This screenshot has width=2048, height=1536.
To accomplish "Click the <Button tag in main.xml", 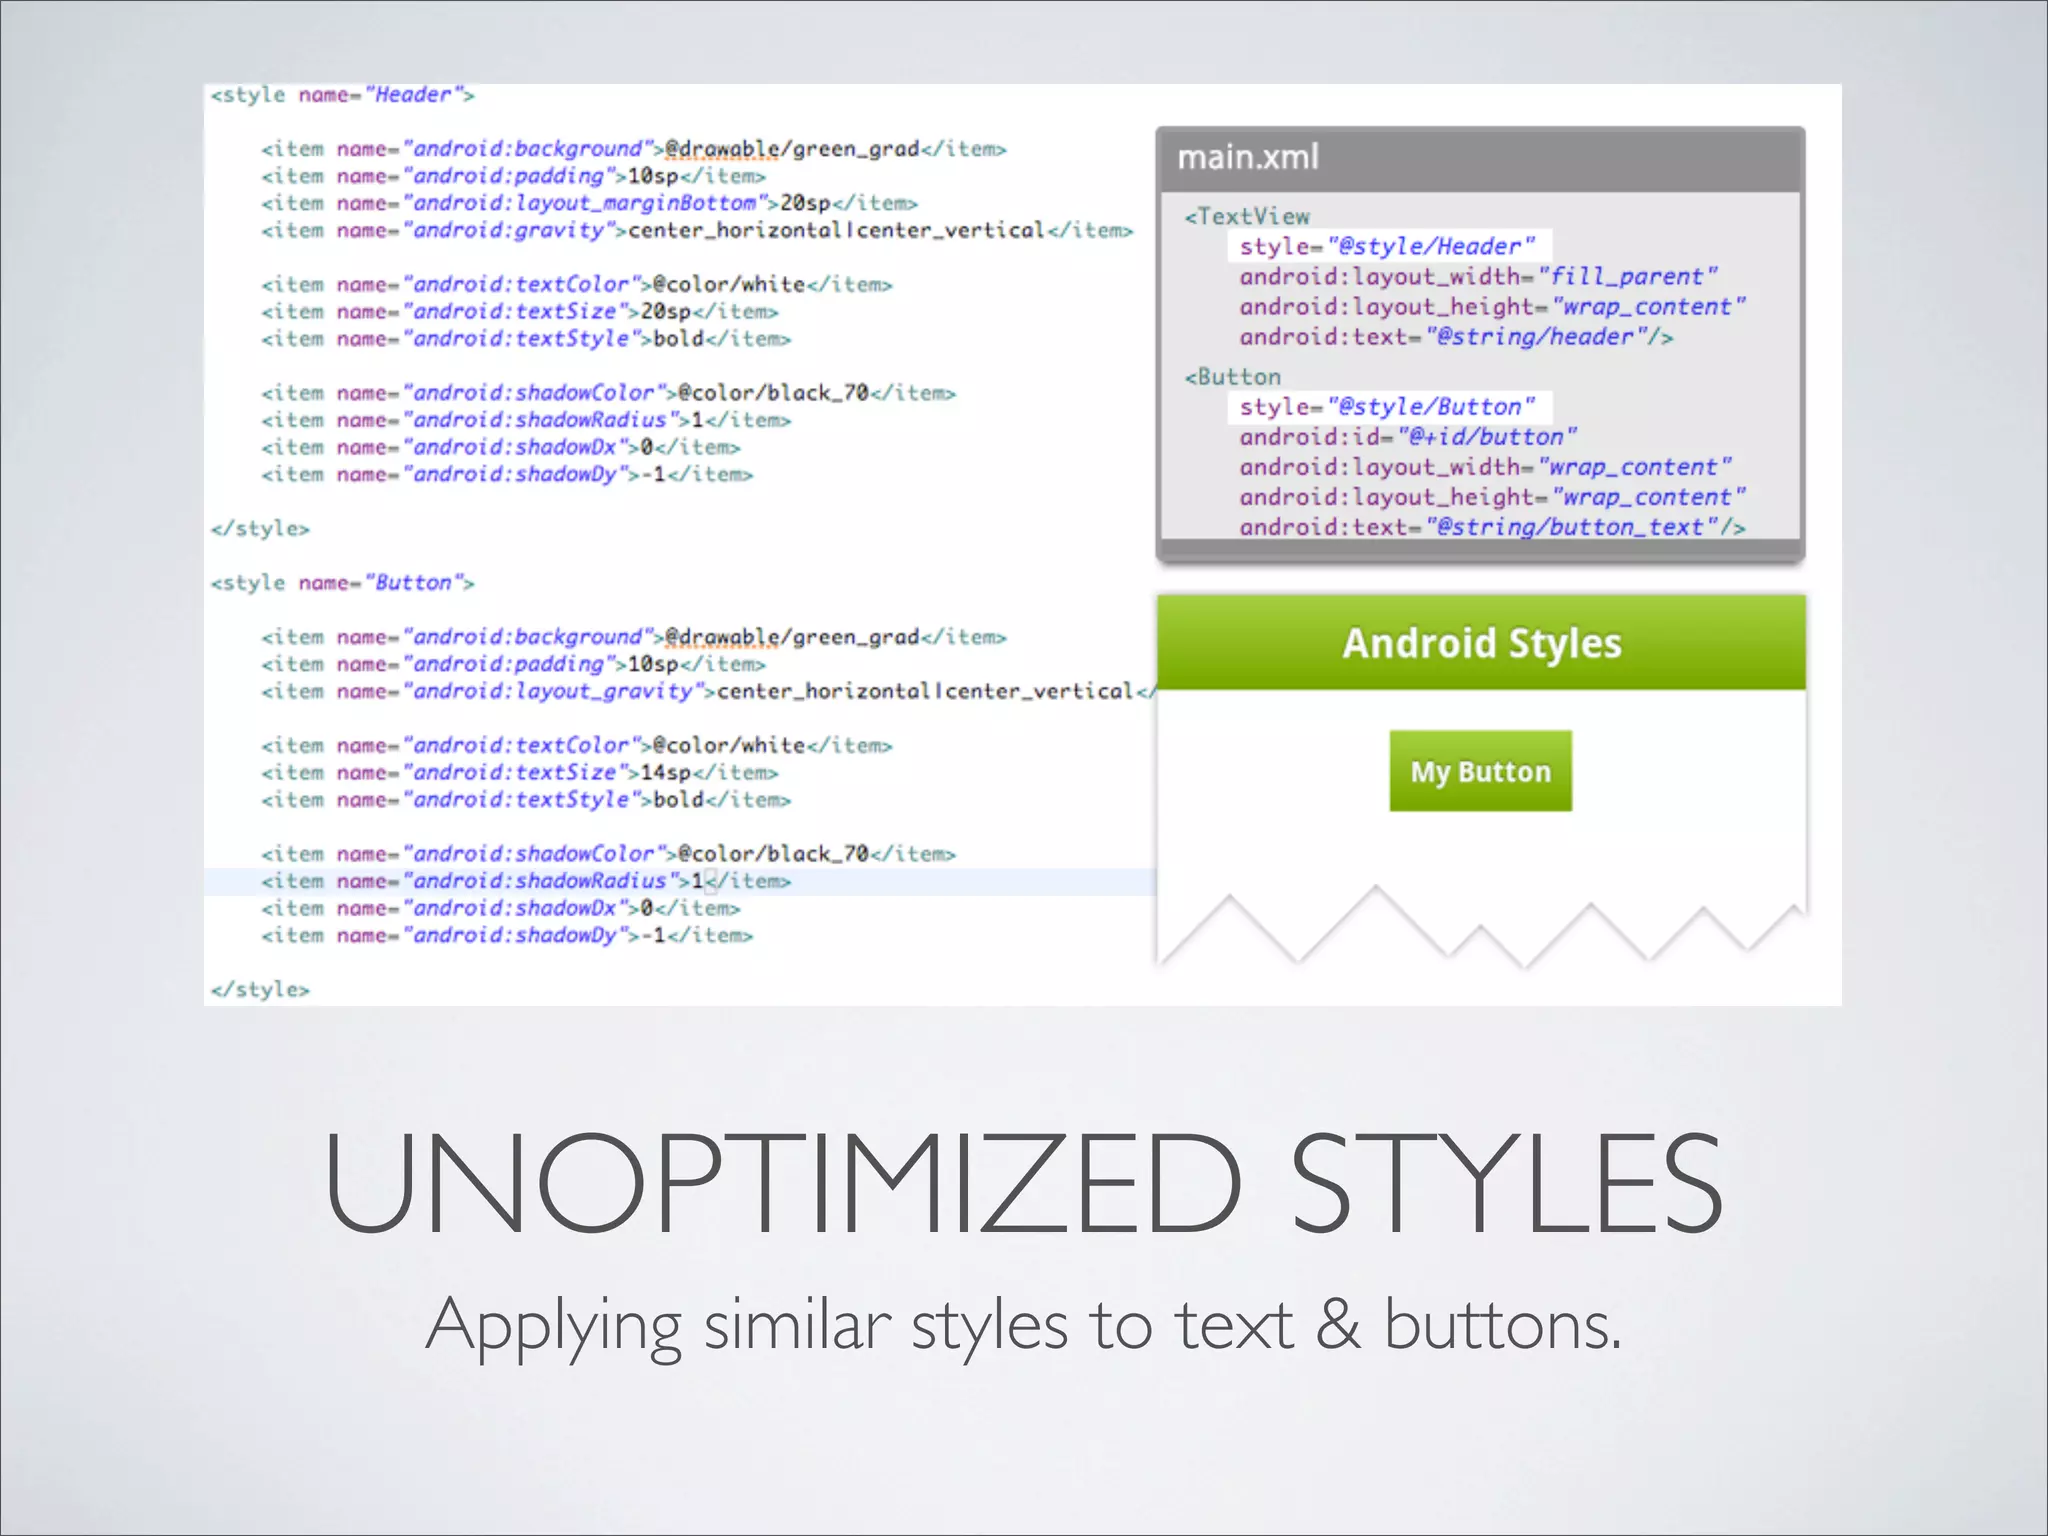I will (x=1232, y=377).
